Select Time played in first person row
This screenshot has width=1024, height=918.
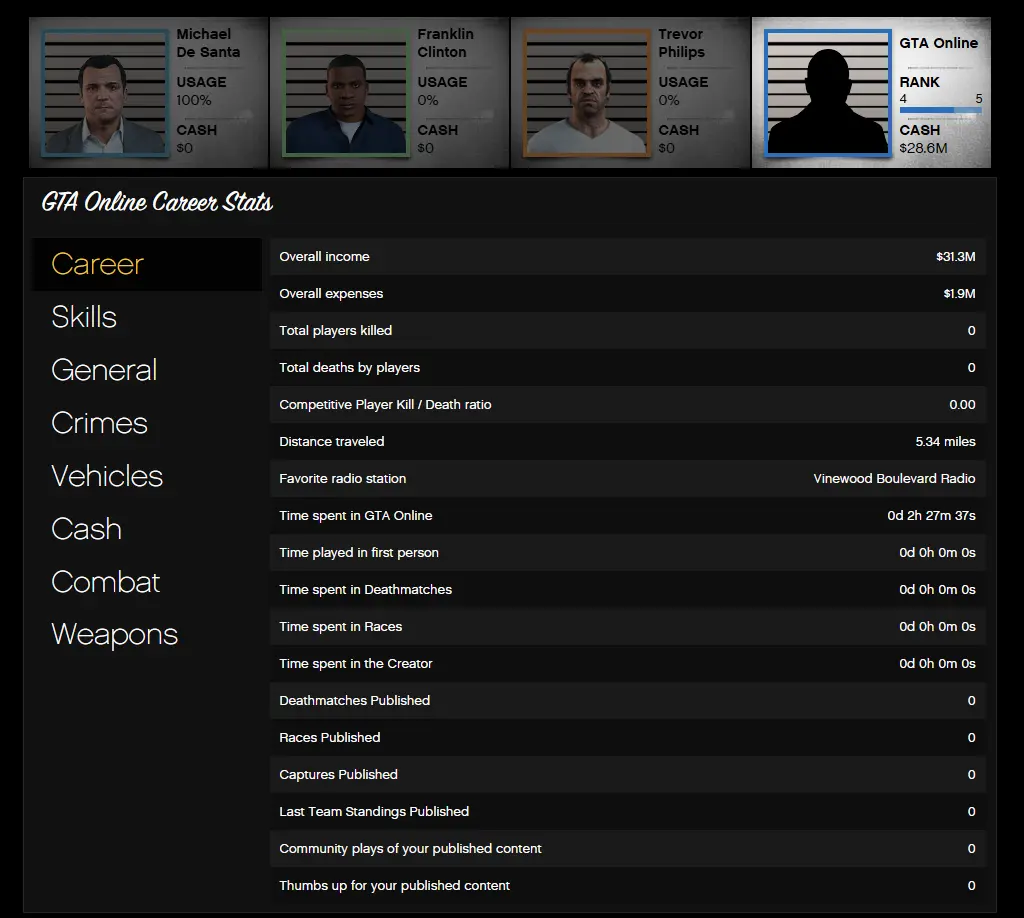[628, 552]
